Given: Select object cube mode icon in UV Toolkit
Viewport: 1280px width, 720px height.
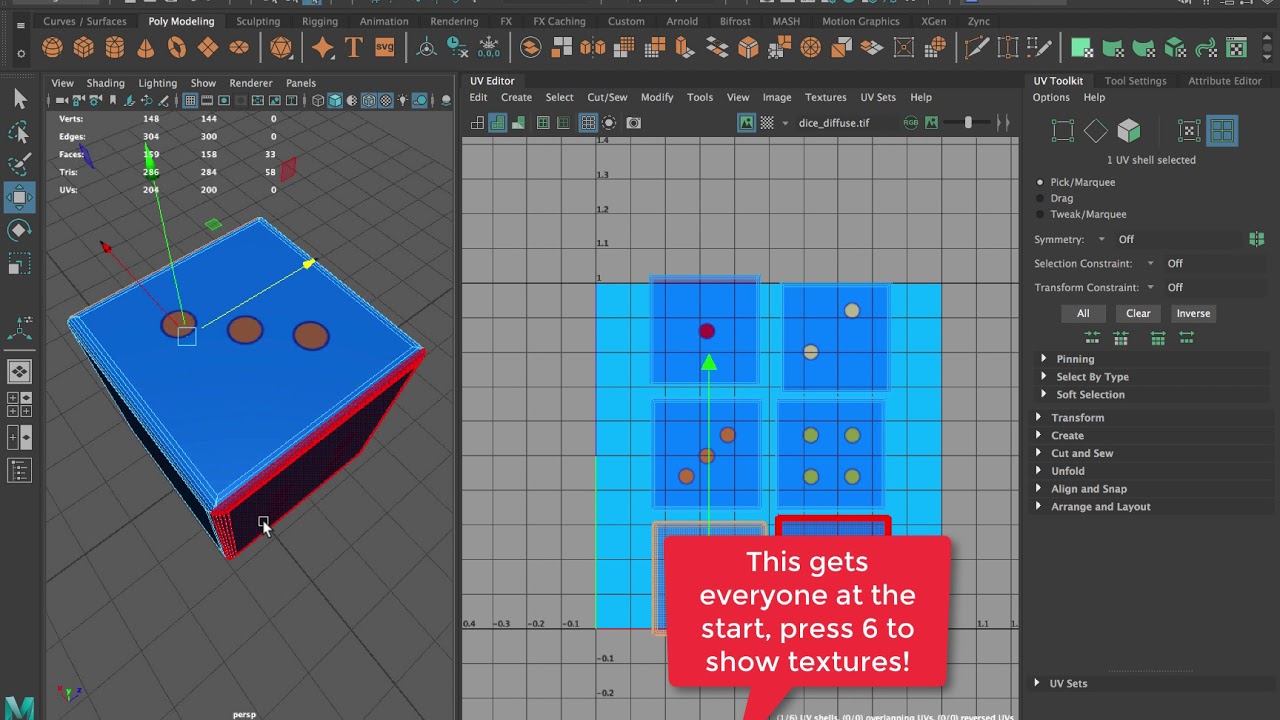Looking at the screenshot, I should pos(1129,130).
